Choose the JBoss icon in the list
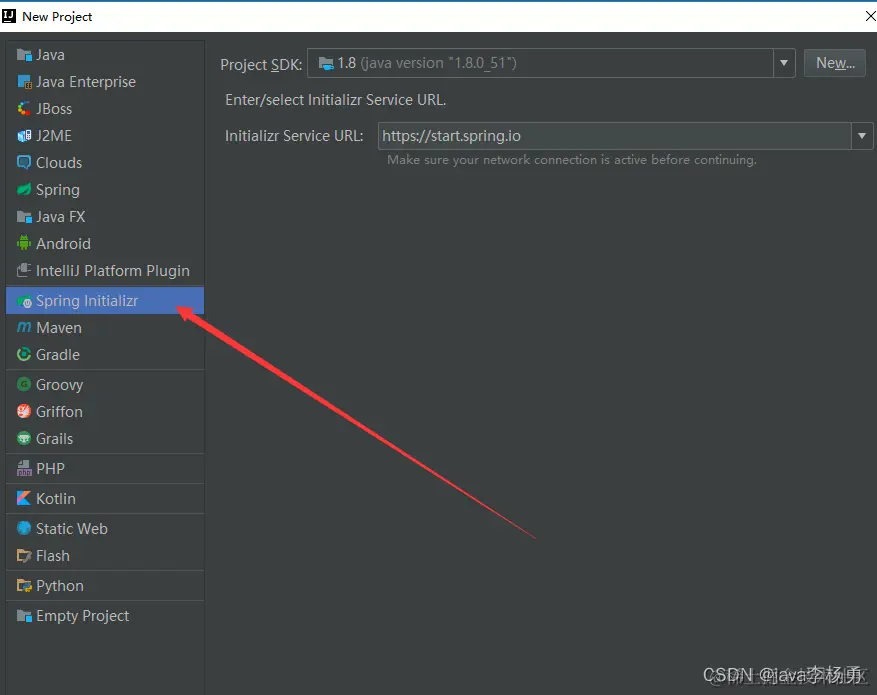Viewport: 877px width, 695px height. 24,108
